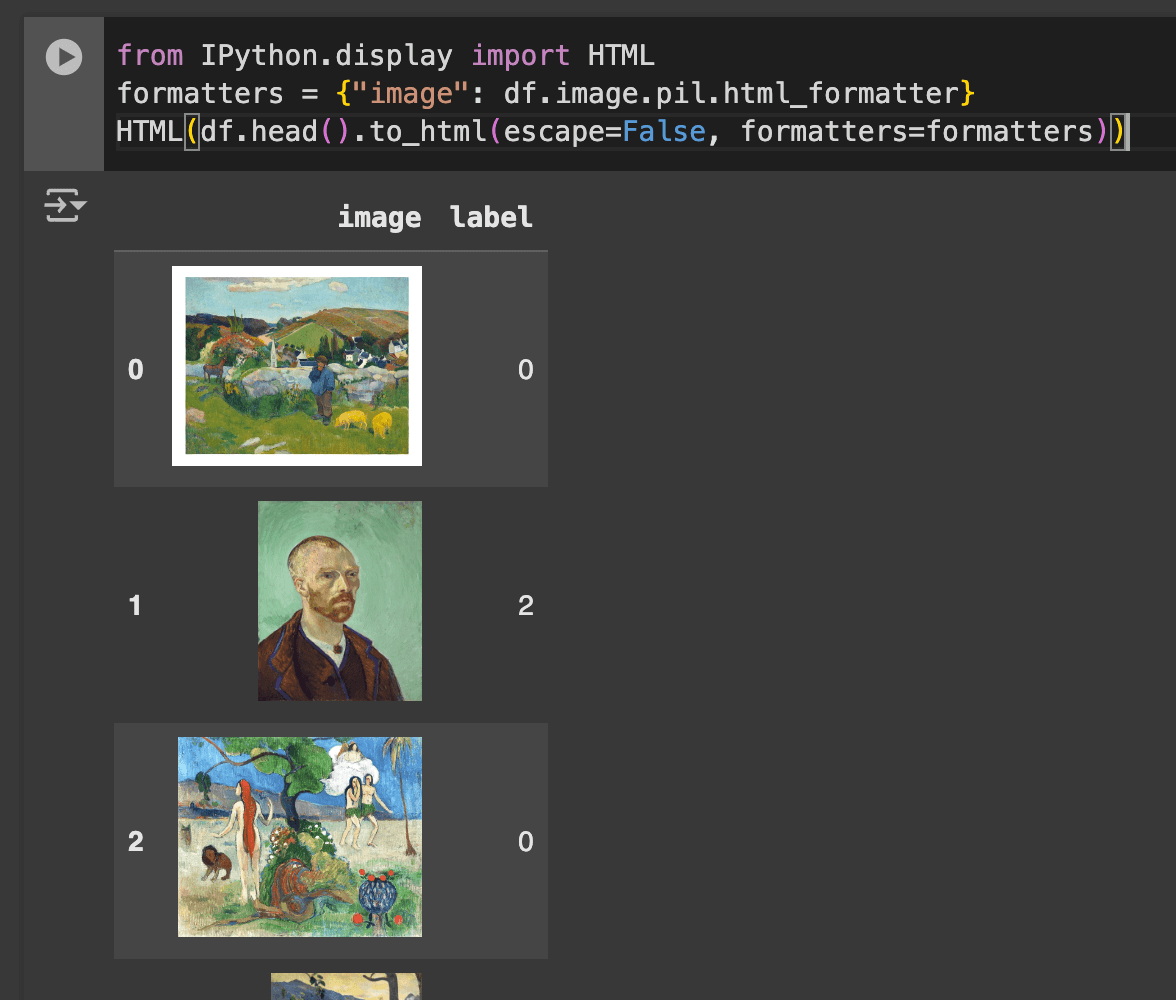Click row index 2 in the table

pos(136,841)
